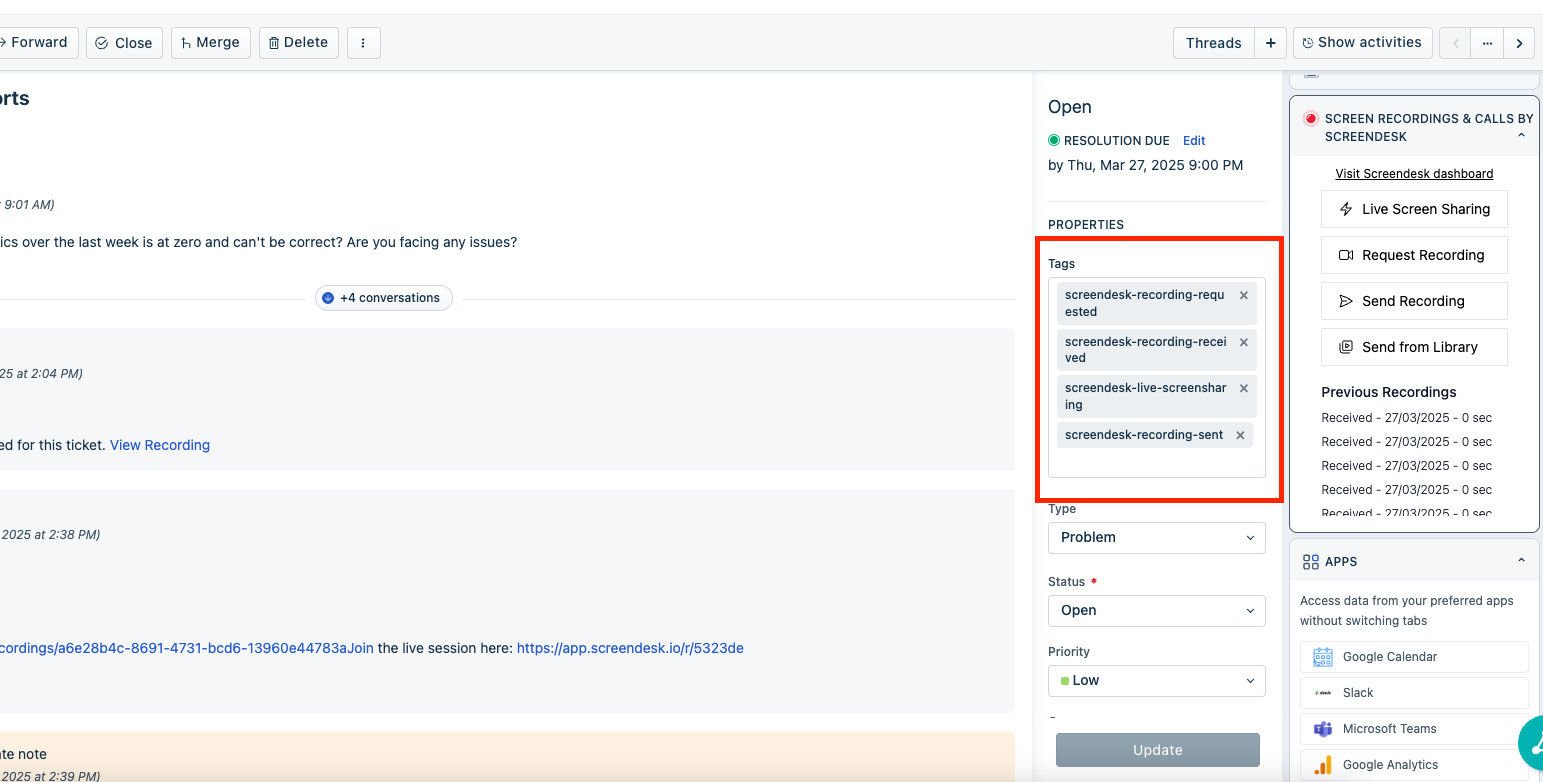
Task: Click Show activities
Action: click(1361, 43)
